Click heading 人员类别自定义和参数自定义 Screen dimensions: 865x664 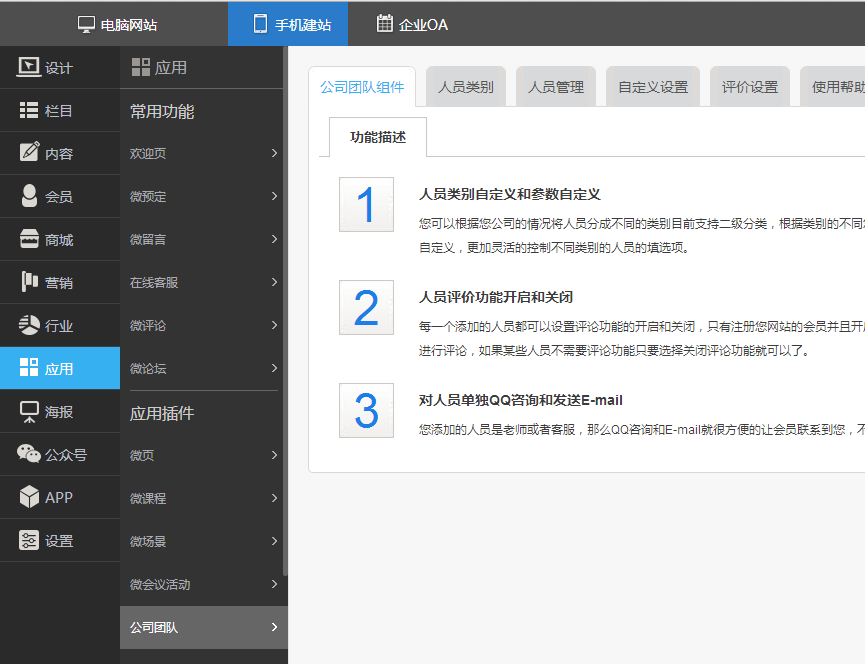pyautogui.click(x=509, y=194)
